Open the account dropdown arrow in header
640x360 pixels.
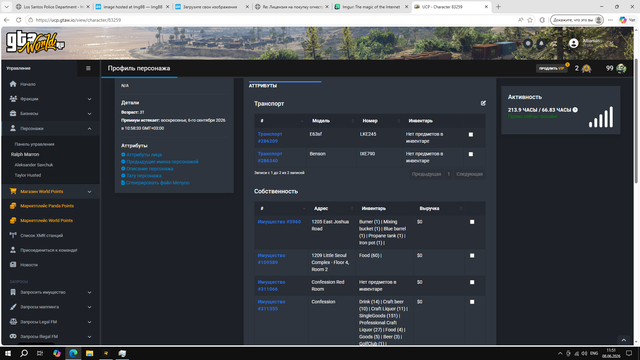(611, 43)
